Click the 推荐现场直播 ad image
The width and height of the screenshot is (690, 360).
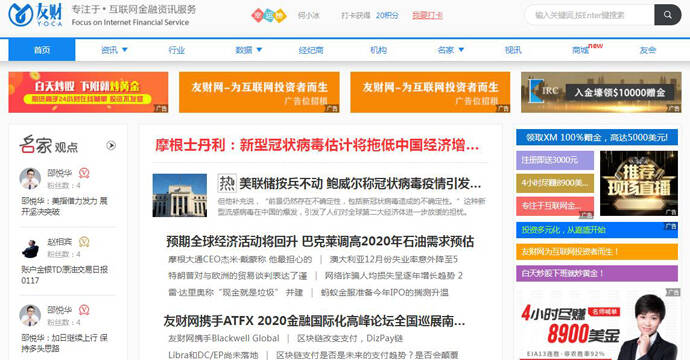[x=639, y=183]
